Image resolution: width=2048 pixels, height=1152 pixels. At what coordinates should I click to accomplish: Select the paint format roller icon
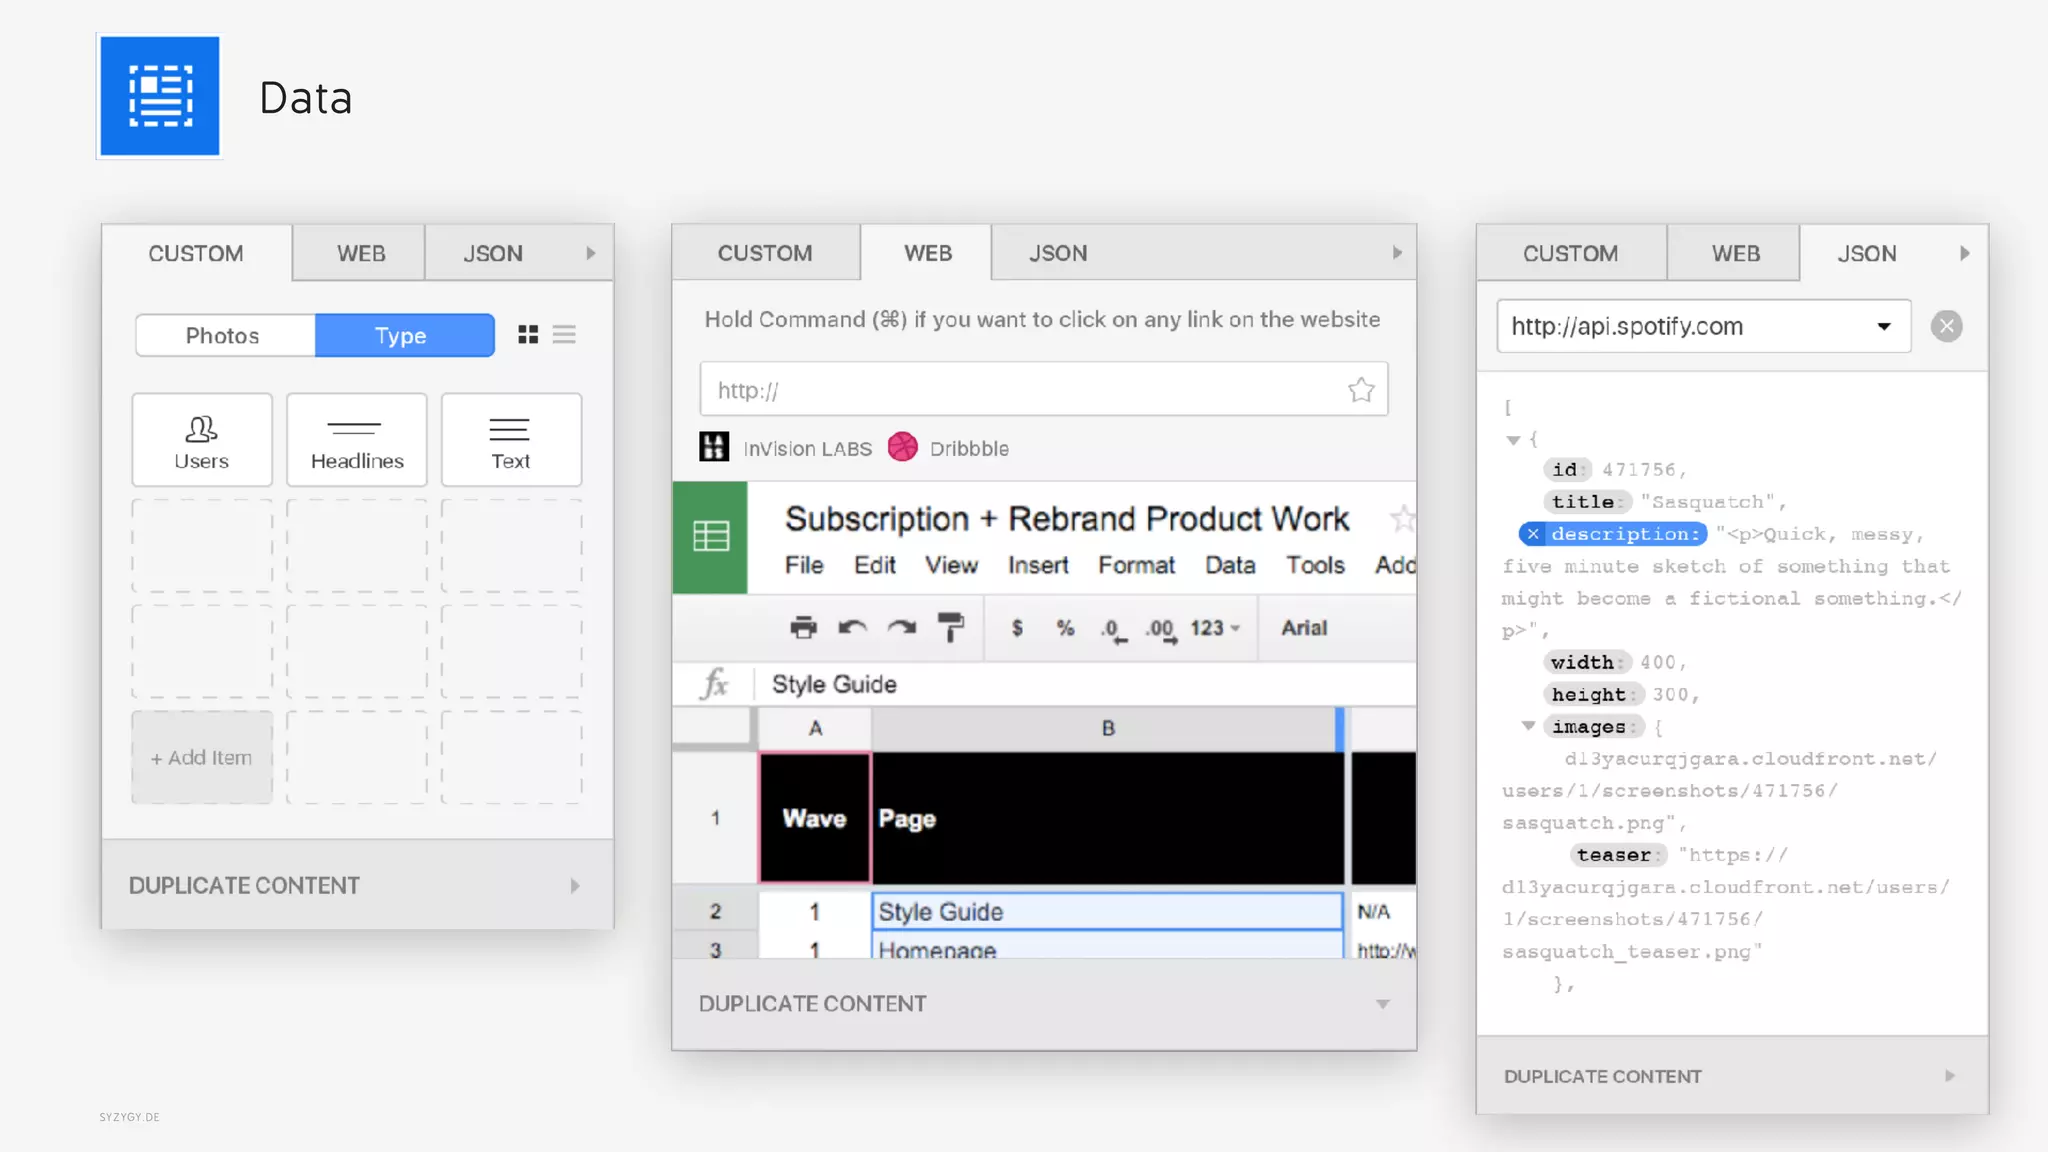point(950,628)
